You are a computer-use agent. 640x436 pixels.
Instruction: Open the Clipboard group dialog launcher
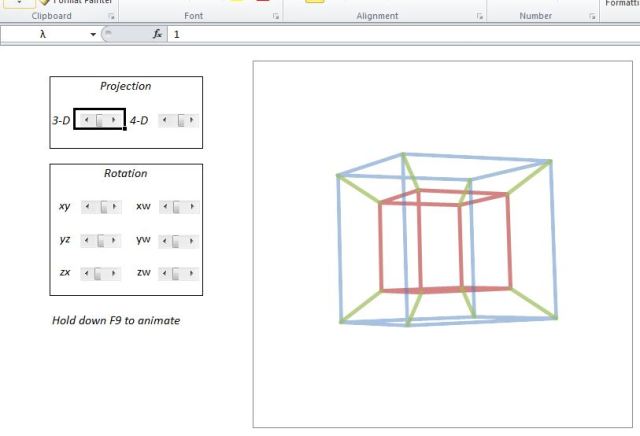(x=111, y=18)
